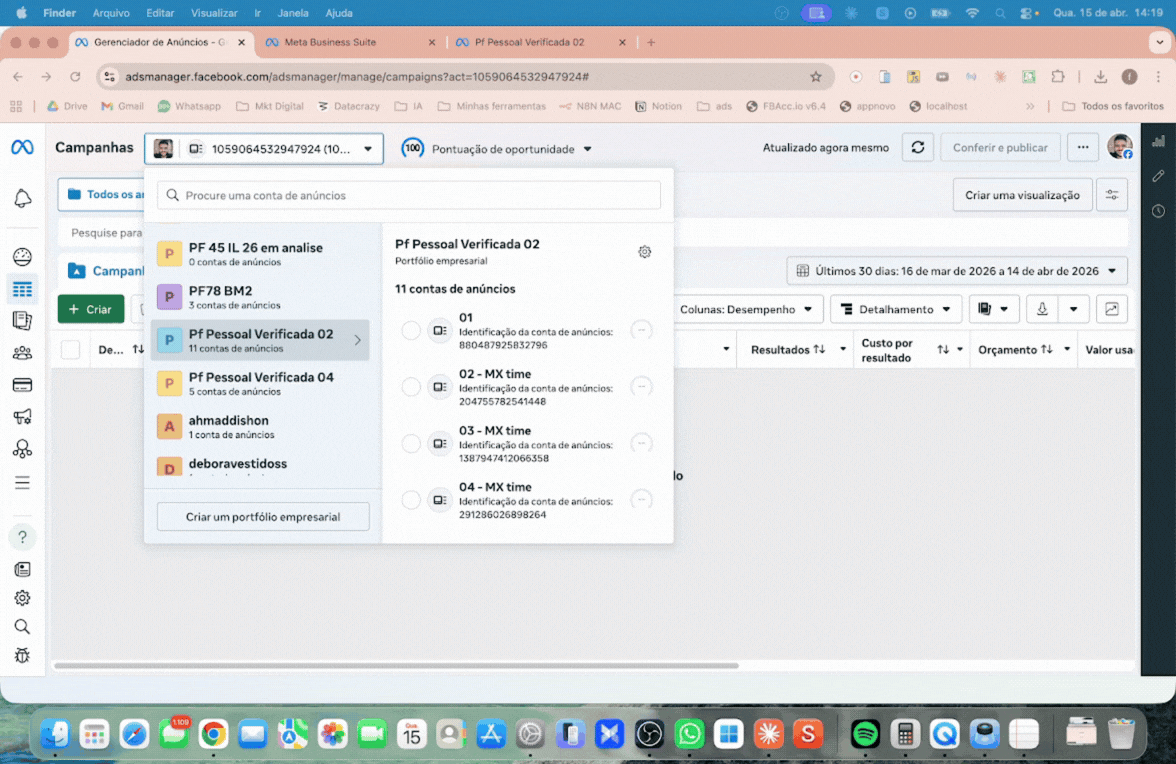The height and width of the screenshot is (764, 1176).
Task: Click the bug report icon in sidebar
Action: pos(22,655)
